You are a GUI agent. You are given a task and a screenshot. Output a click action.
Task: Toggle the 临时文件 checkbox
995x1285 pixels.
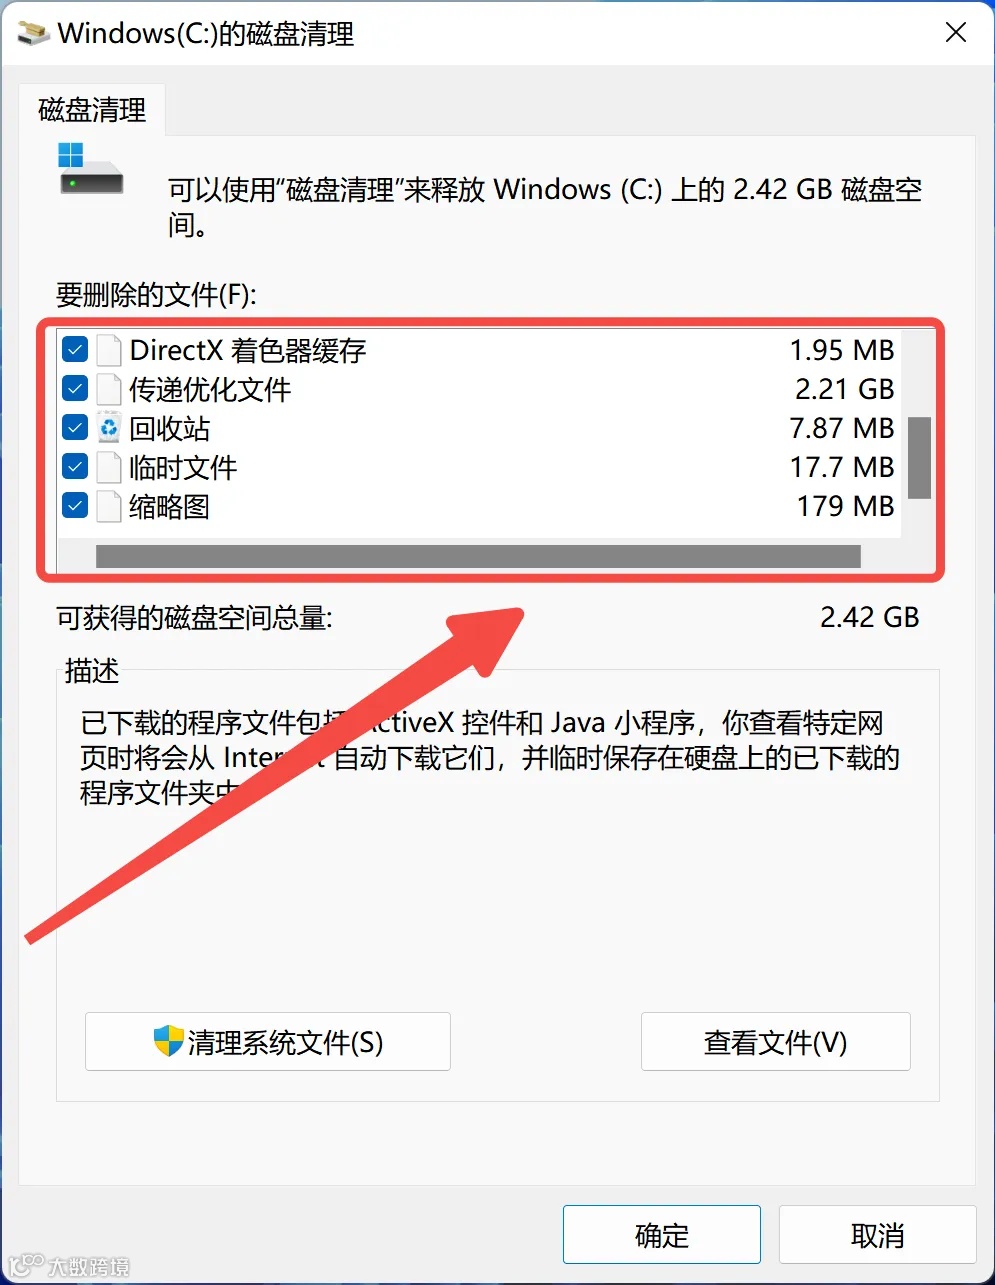75,467
